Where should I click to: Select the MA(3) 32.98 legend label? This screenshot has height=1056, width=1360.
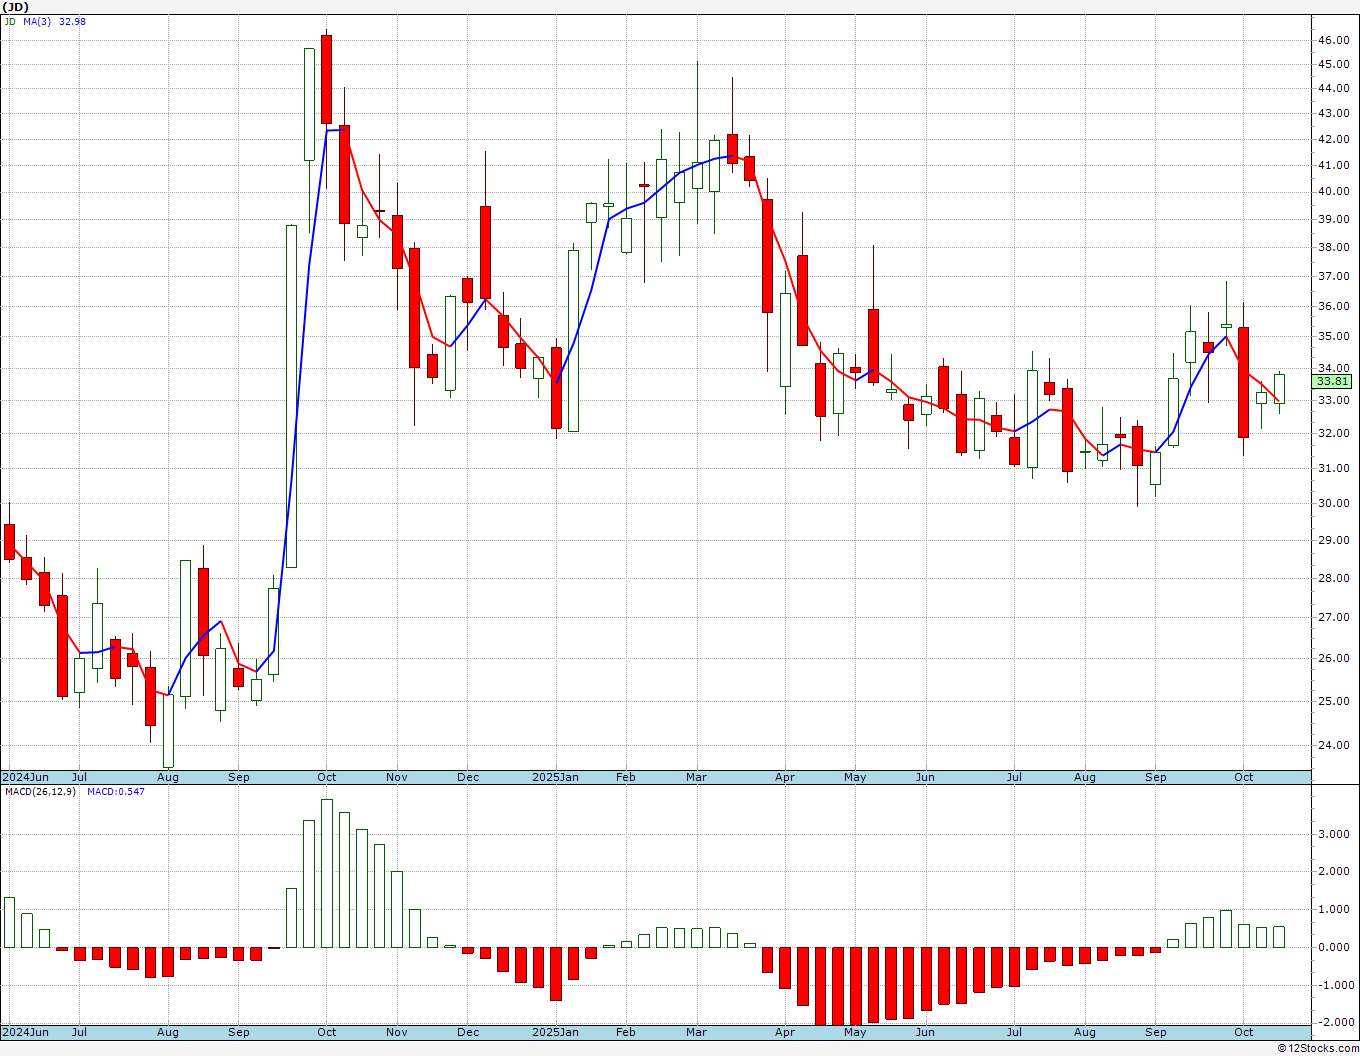coord(56,21)
